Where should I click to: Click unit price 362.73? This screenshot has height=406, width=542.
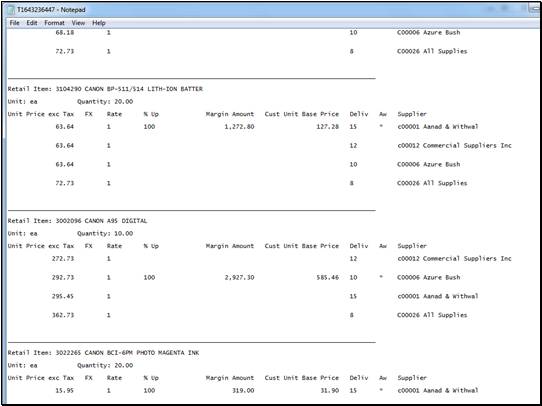coord(63,315)
